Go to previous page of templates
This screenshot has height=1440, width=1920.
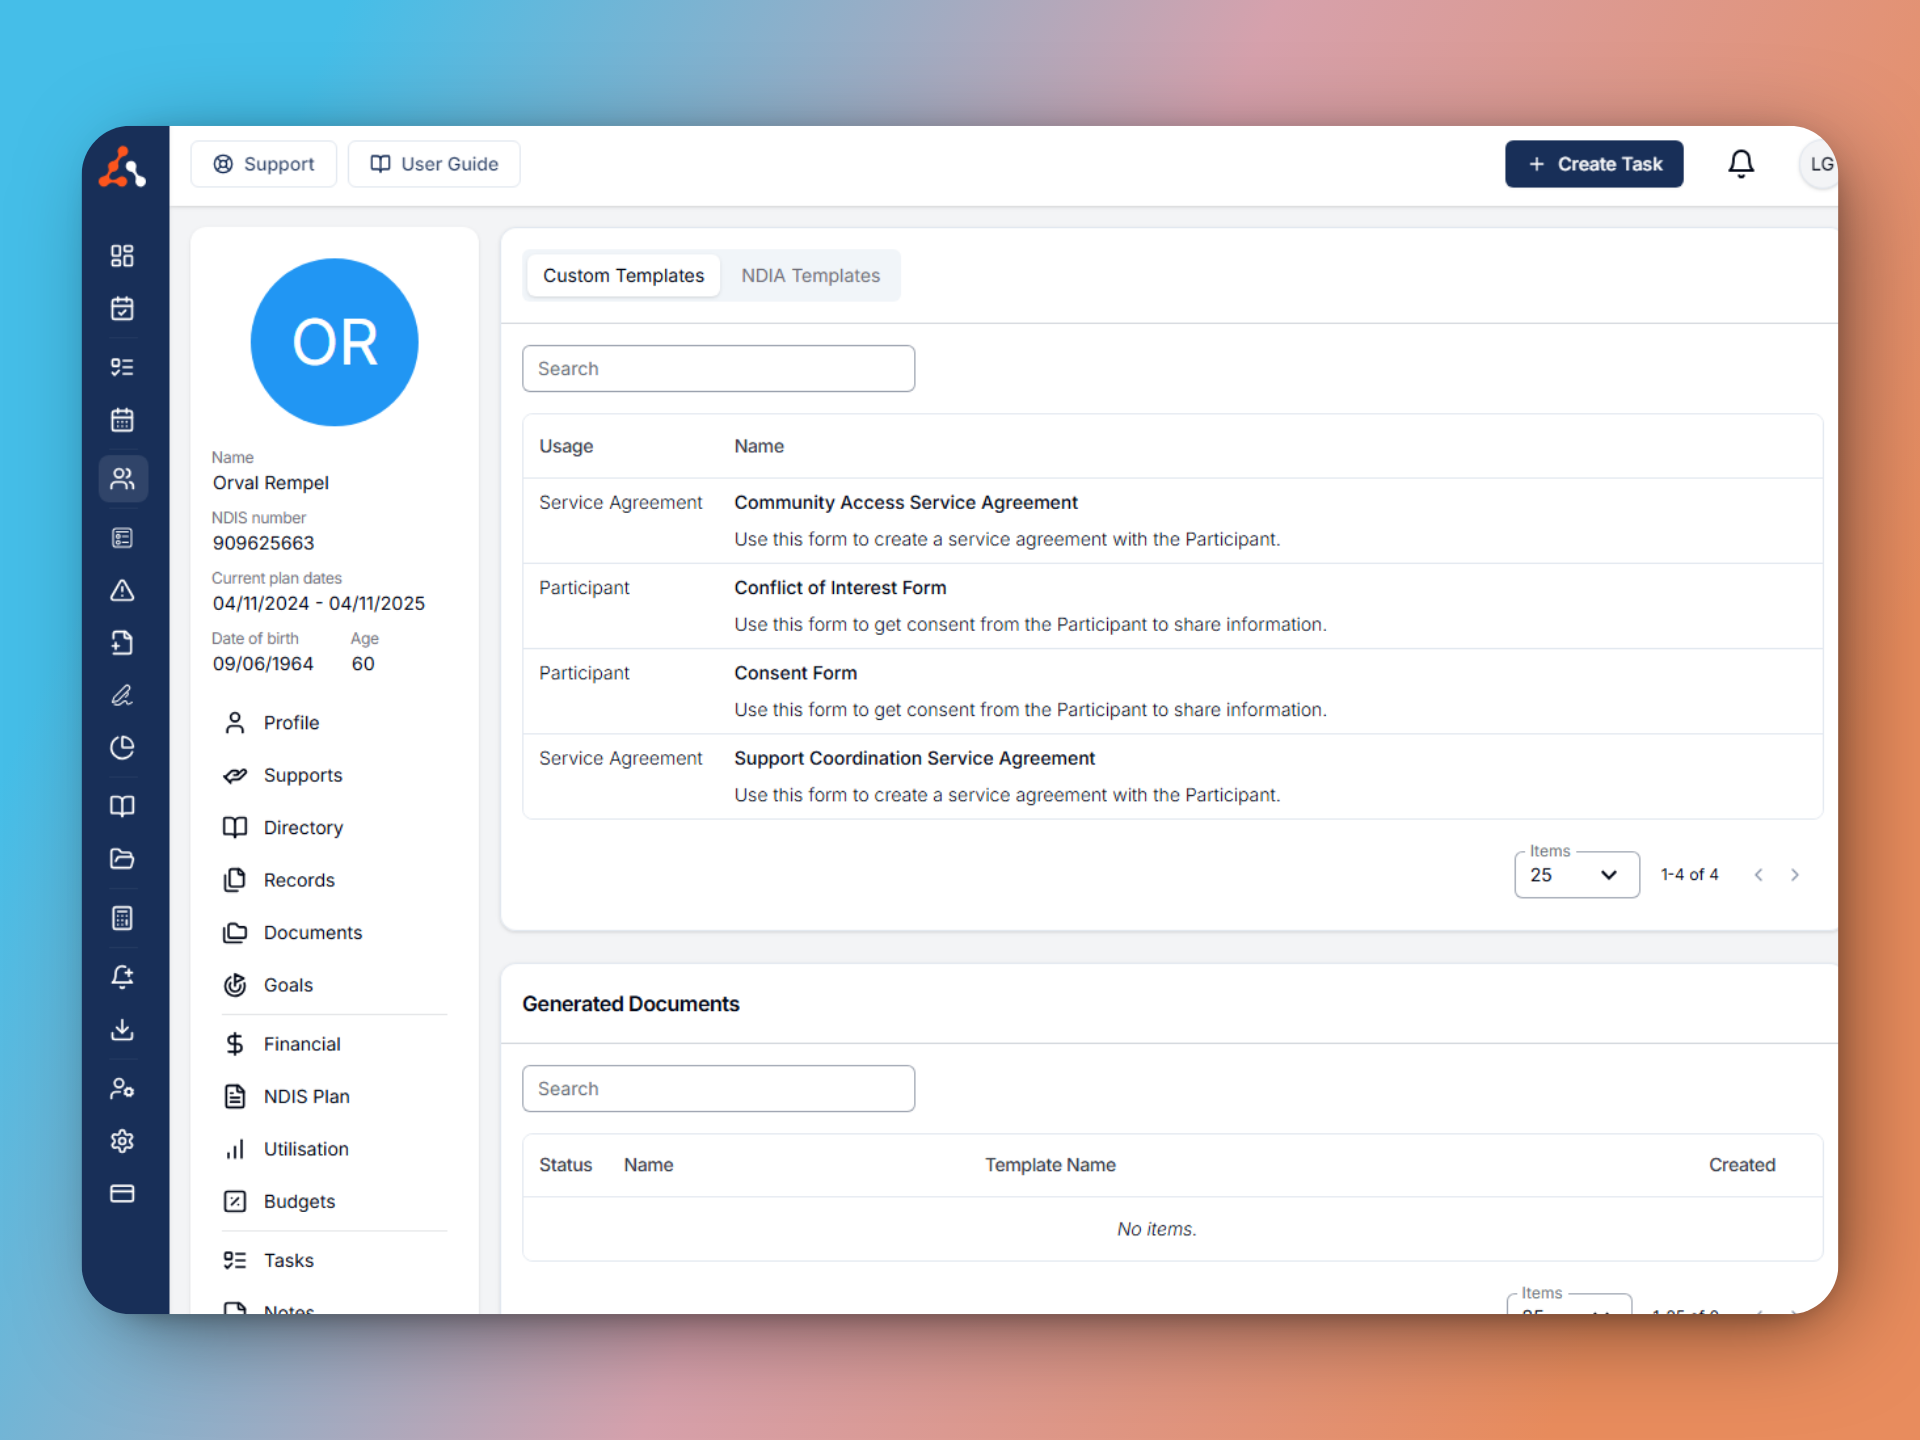[x=1758, y=875]
